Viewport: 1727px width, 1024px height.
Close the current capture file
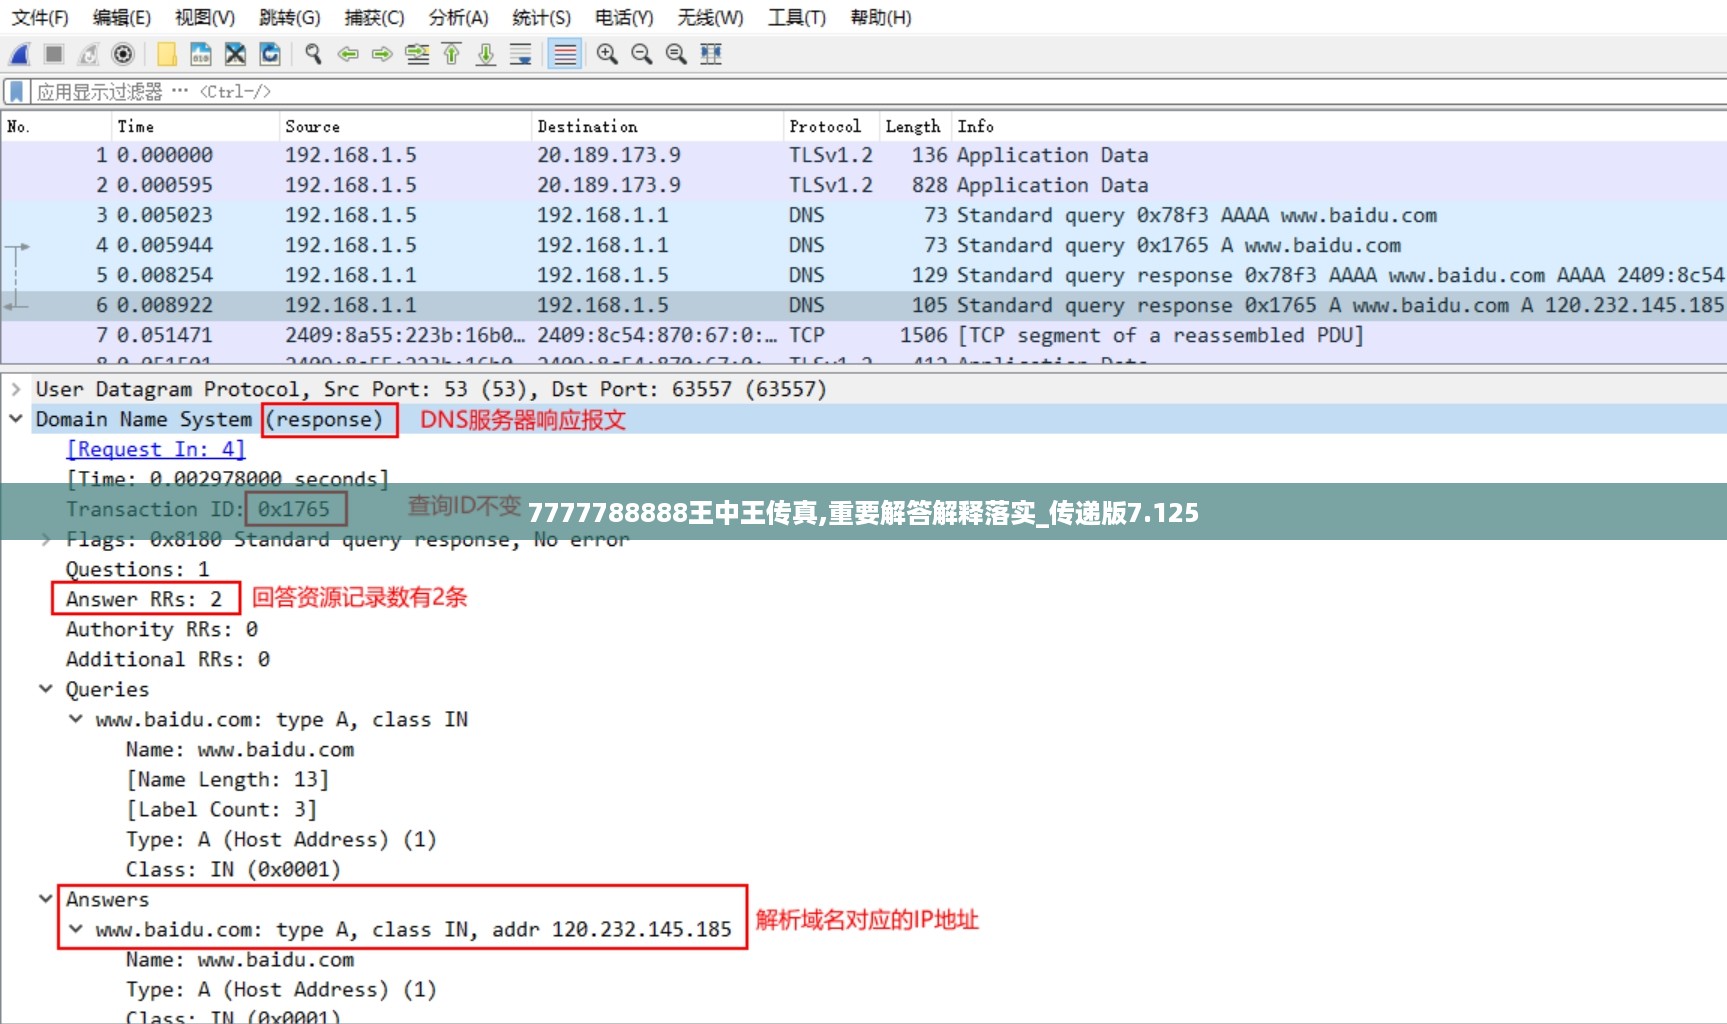[235, 54]
